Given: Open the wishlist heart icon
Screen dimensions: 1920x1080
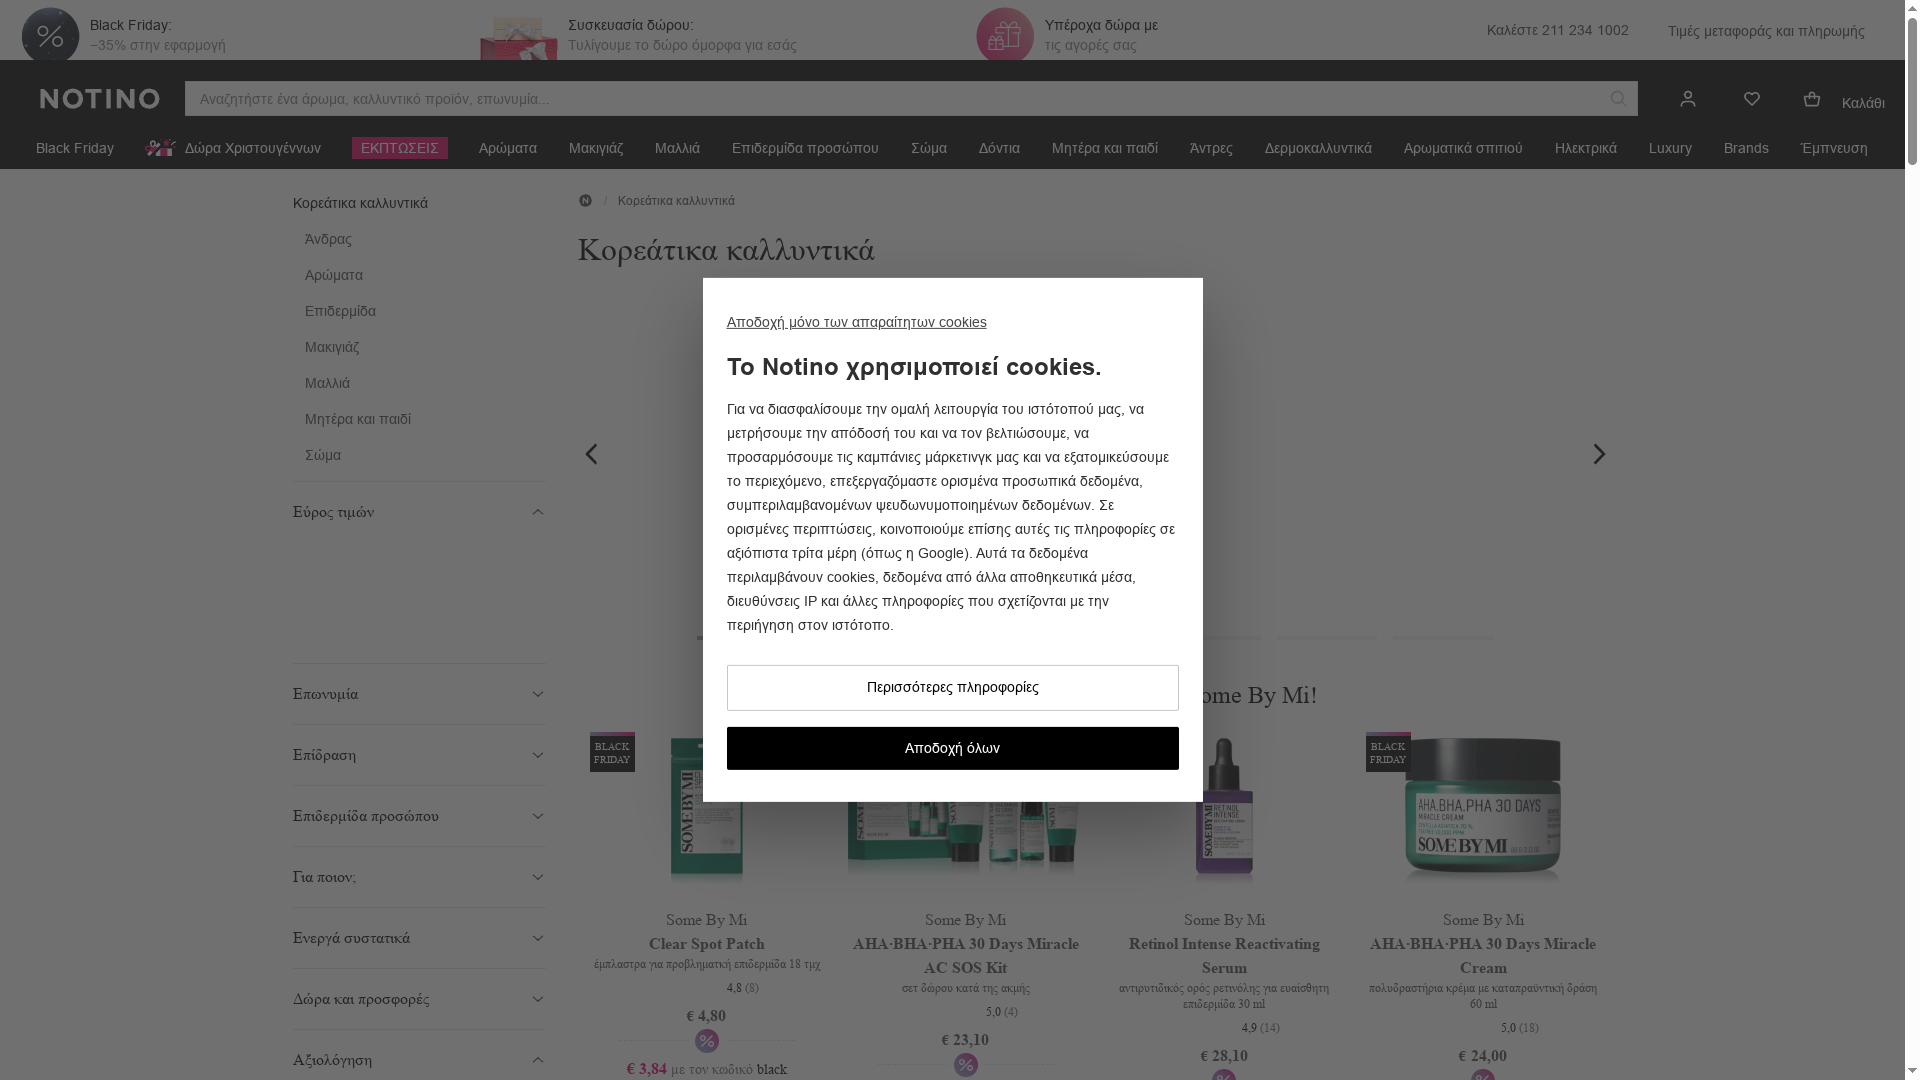Looking at the screenshot, I should 1752,98.
